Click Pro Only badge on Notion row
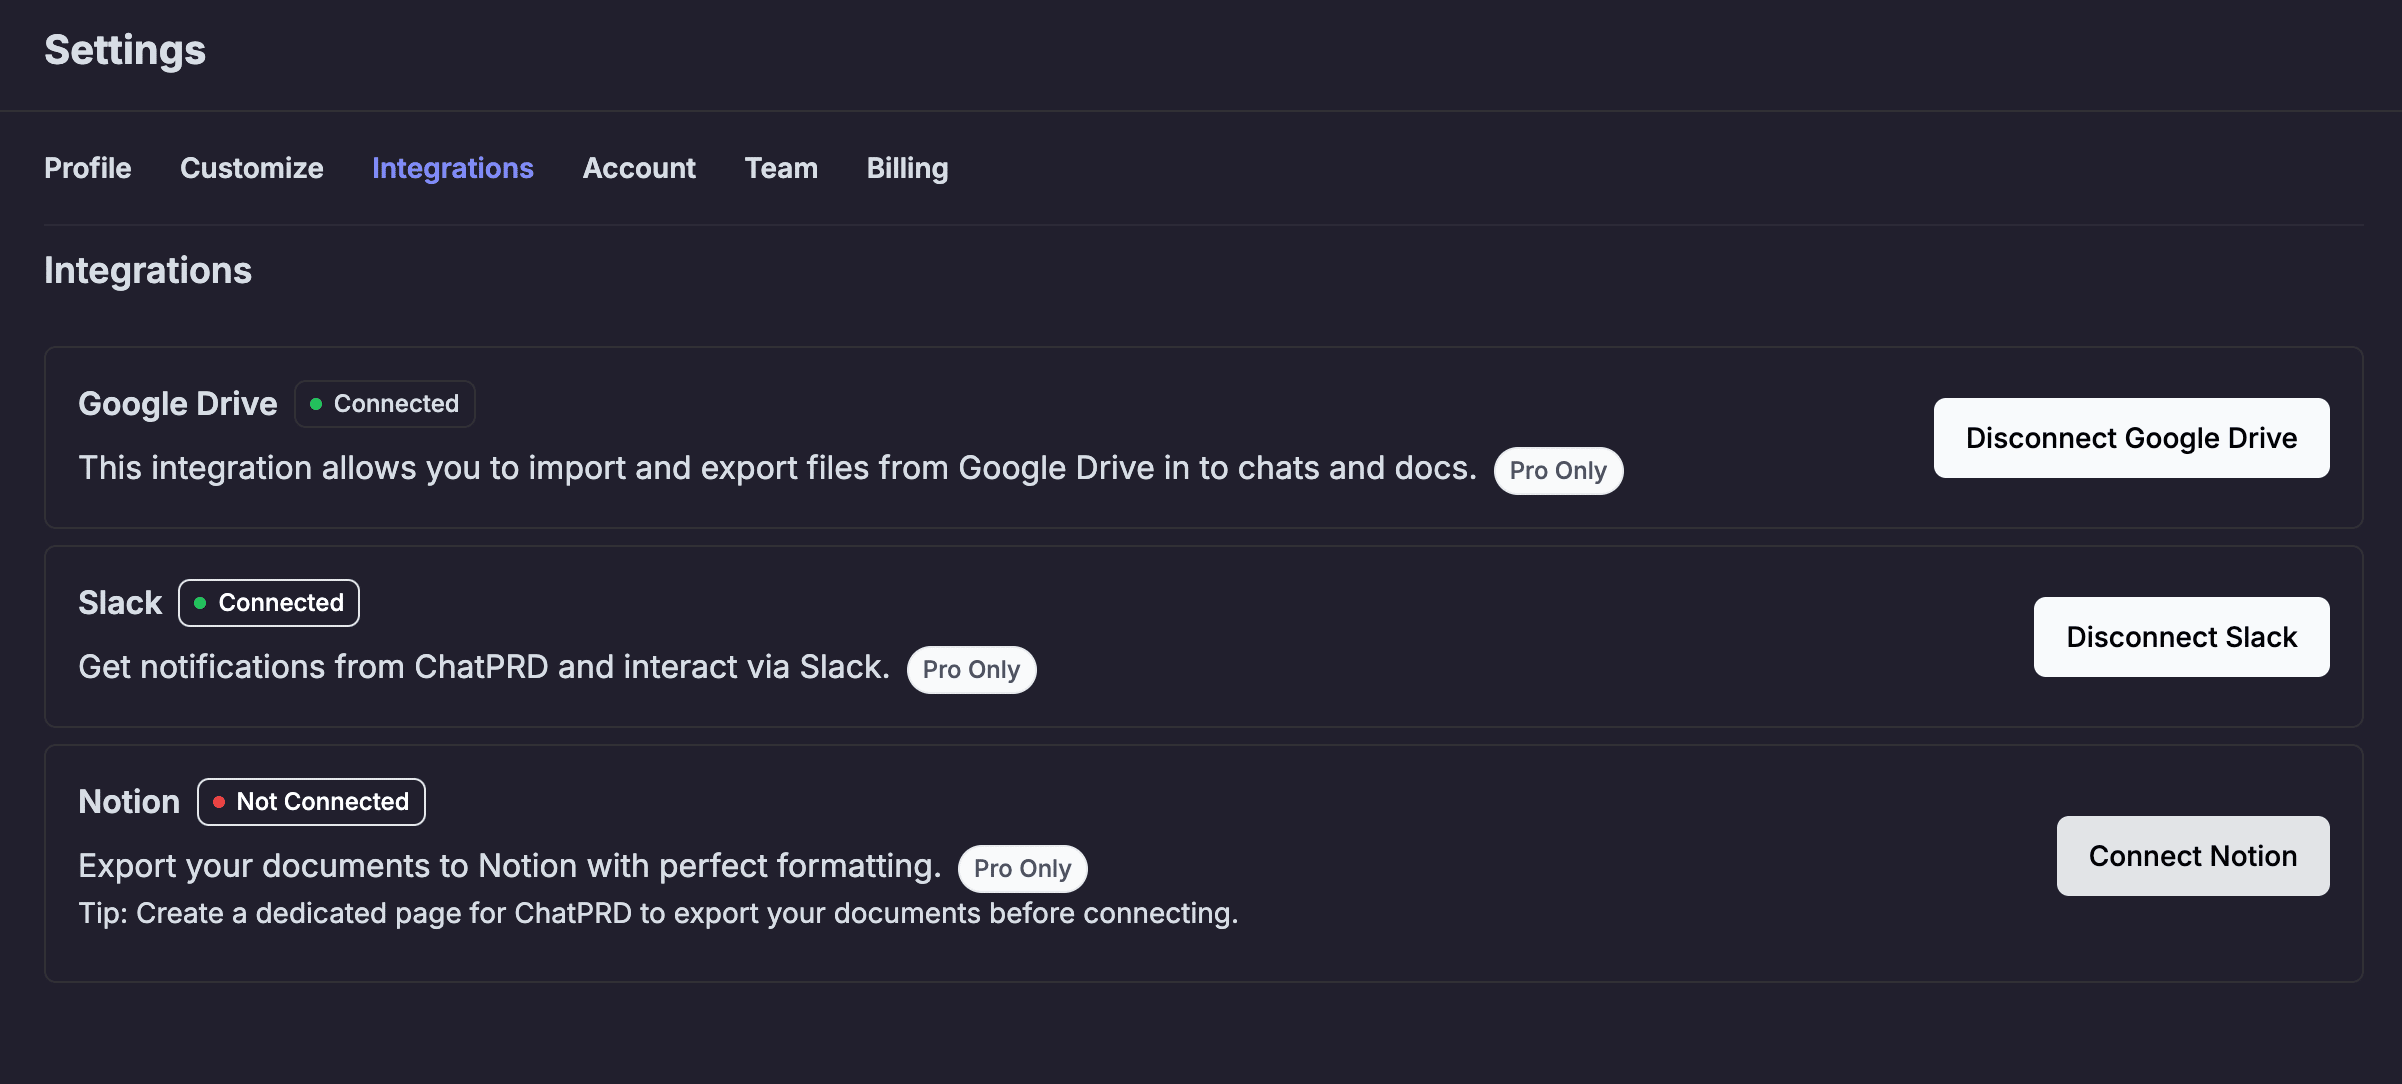2402x1084 pixels. click(x=1022, y=869)
